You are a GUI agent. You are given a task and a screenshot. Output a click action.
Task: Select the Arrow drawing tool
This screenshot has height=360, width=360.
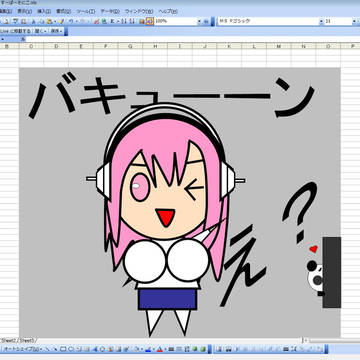pyautogui.click(x=55, y=349)
